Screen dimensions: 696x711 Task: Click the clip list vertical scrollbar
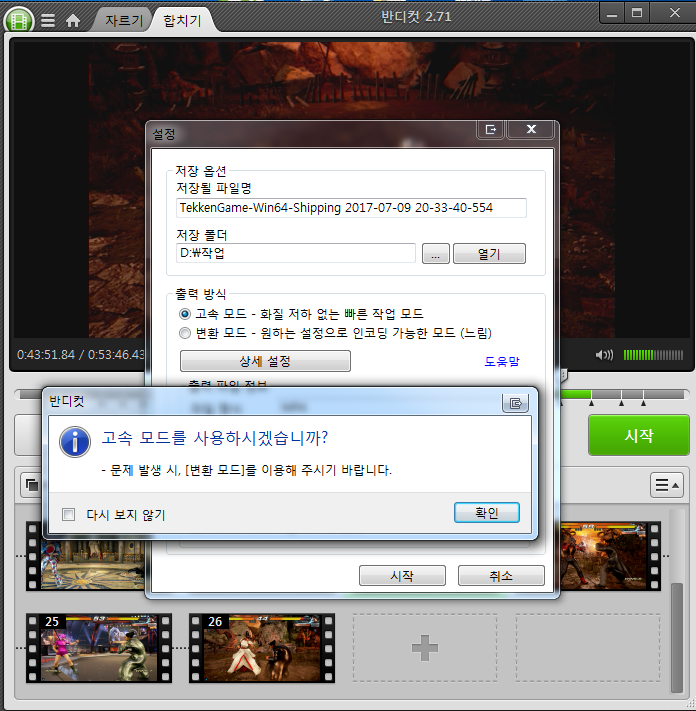click(677, 638)
